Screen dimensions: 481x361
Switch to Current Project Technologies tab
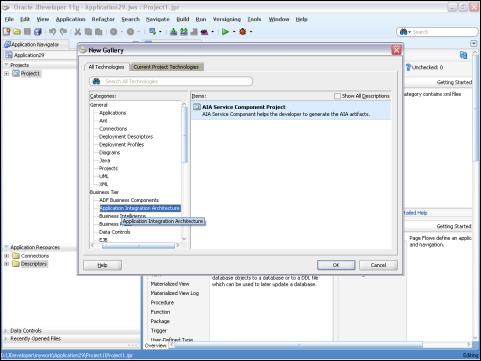tap(166, 67)
